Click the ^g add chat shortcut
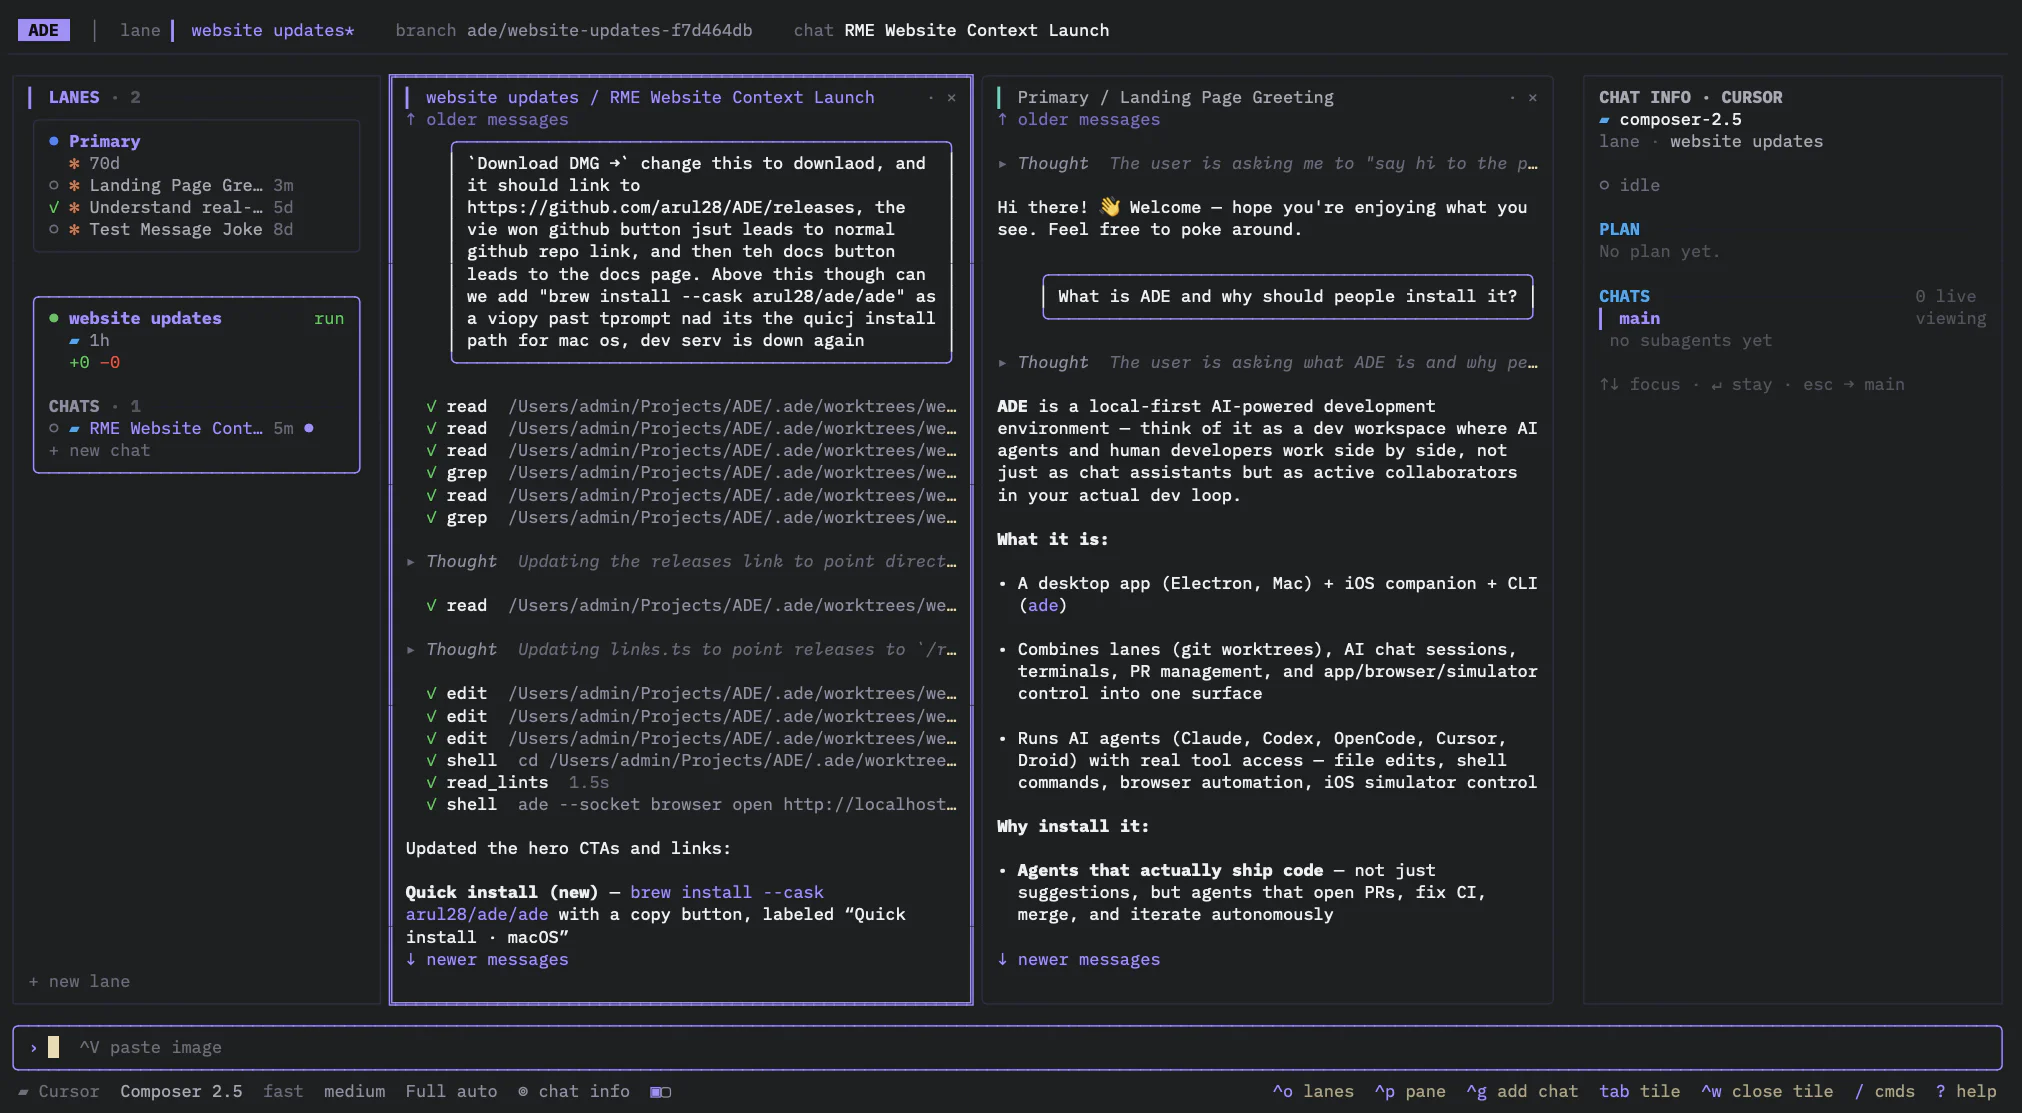The width and height of the screenshot is (2022, 1113). 1522,1091
